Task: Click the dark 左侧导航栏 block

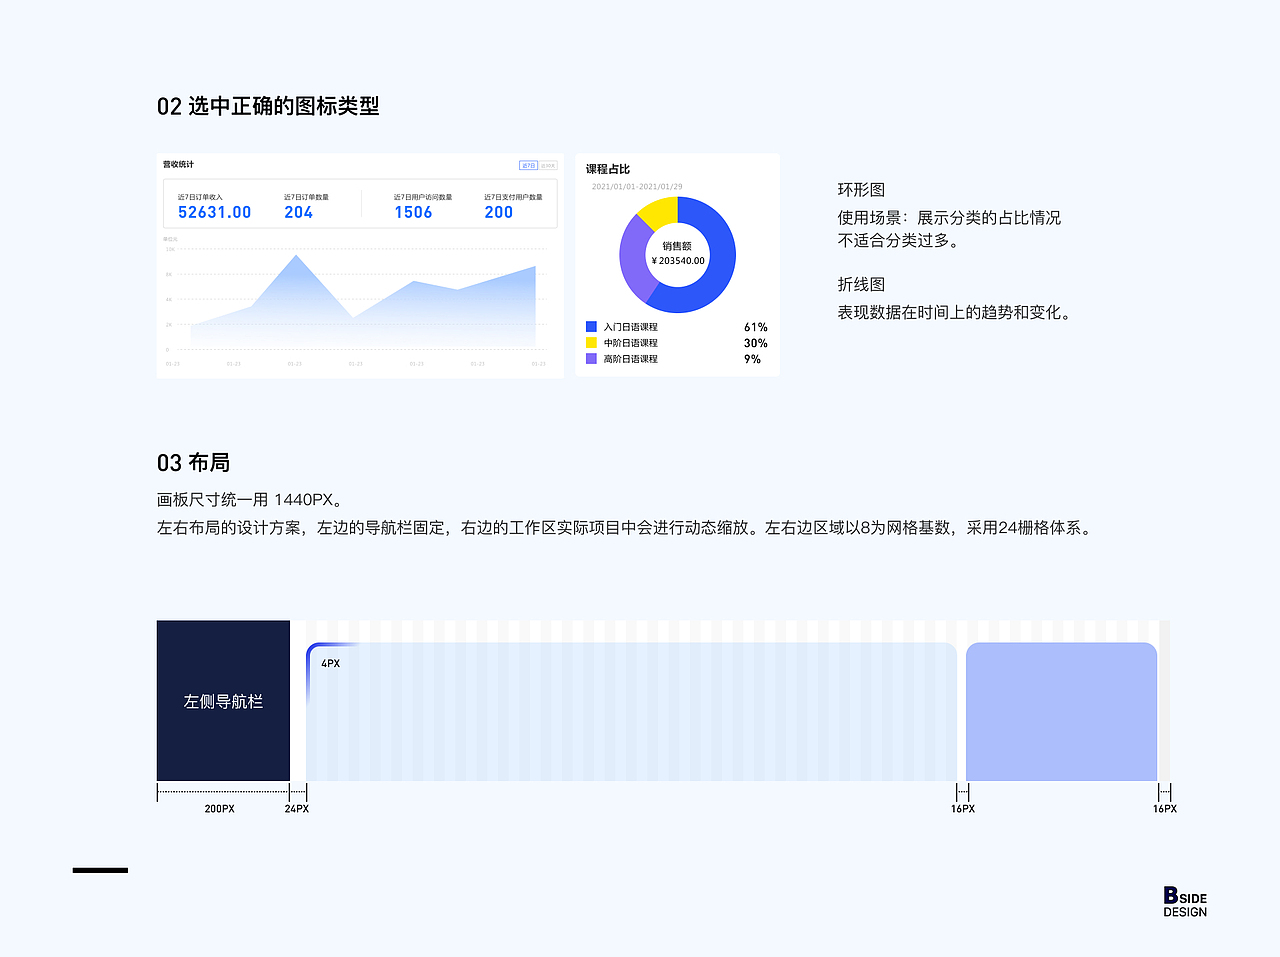Action: [x=223, y=701]
